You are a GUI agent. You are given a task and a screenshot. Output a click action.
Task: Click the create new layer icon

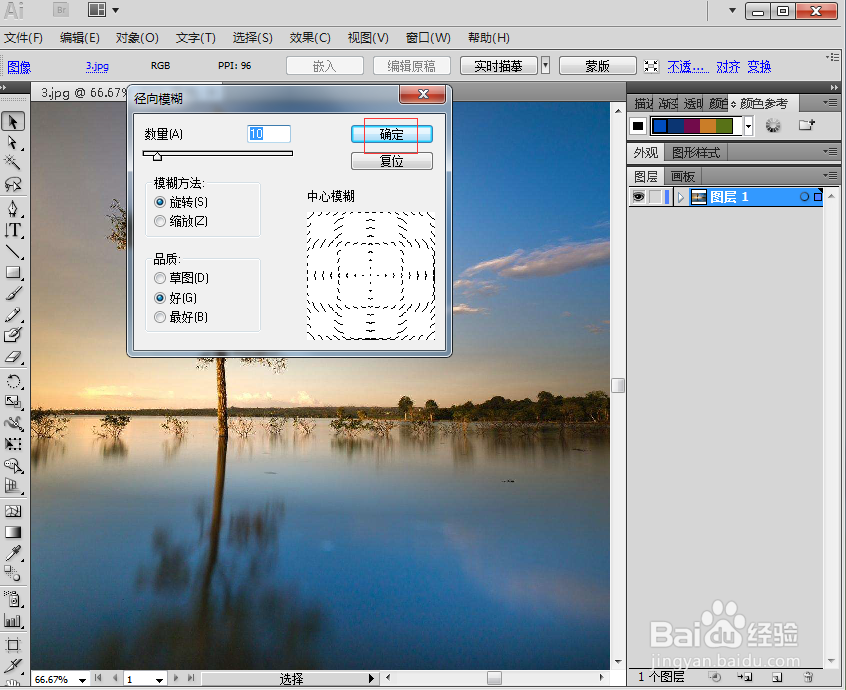776,677
